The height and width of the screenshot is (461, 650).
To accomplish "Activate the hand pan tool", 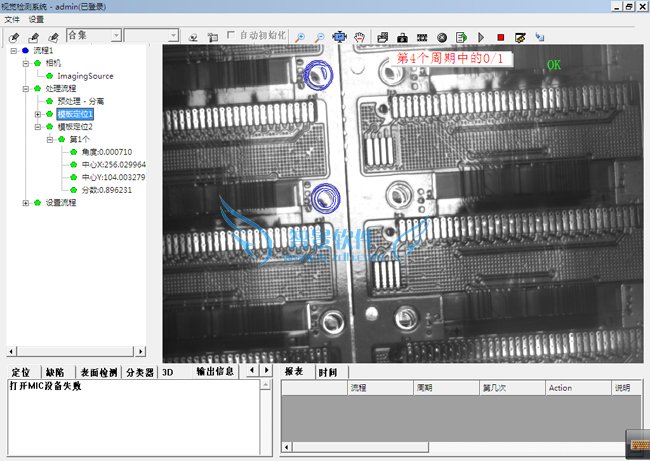I will (359, 36).
